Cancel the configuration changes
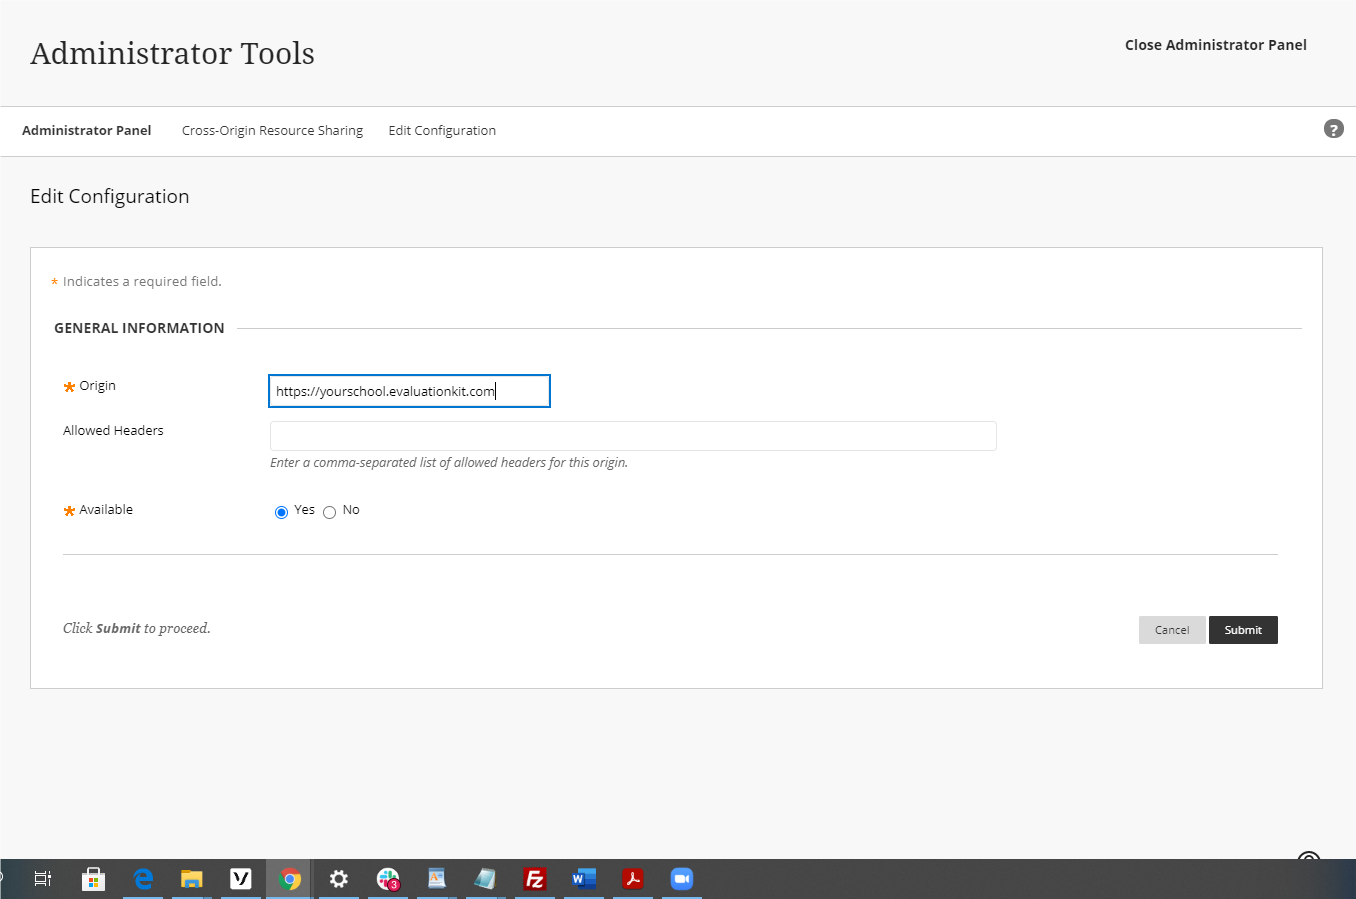The image size is (1356, 899). coord(1171,629)
